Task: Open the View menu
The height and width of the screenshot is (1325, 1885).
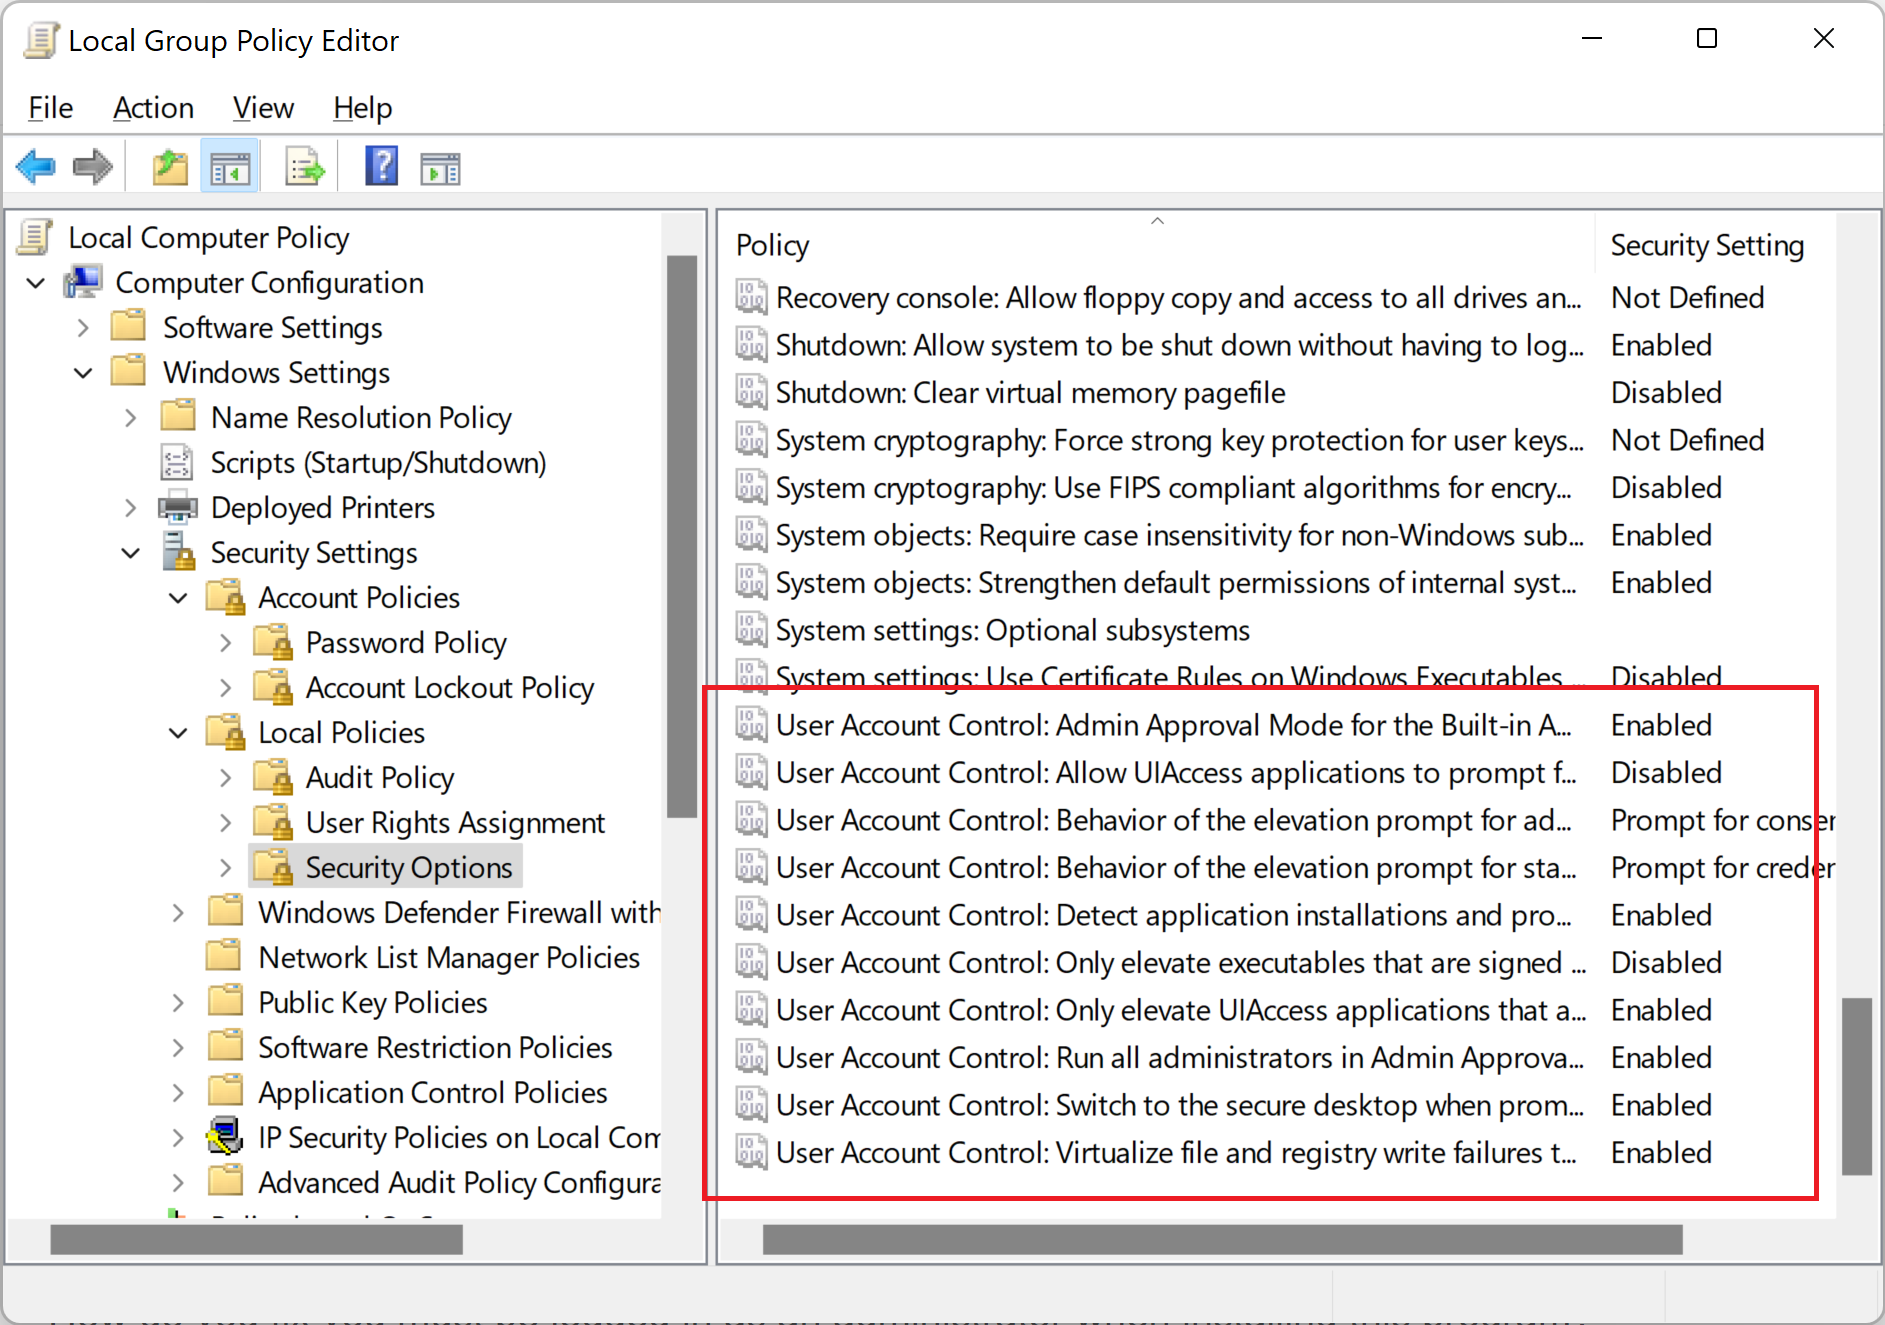Action: pyautogui.click(x=262, y=107)
